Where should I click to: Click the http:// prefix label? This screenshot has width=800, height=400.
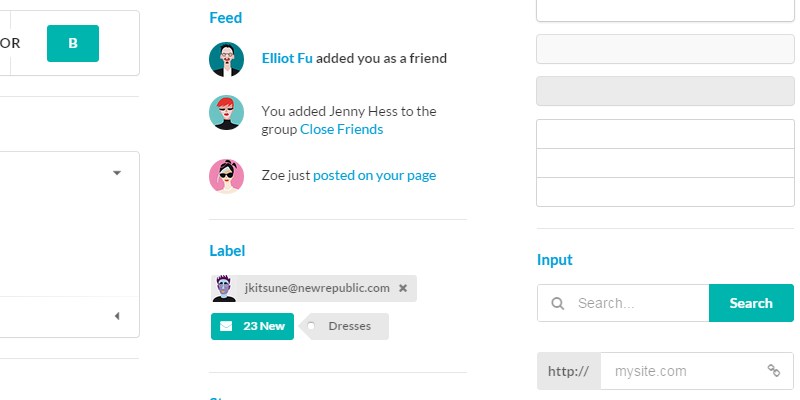click(x=569, y=371)
